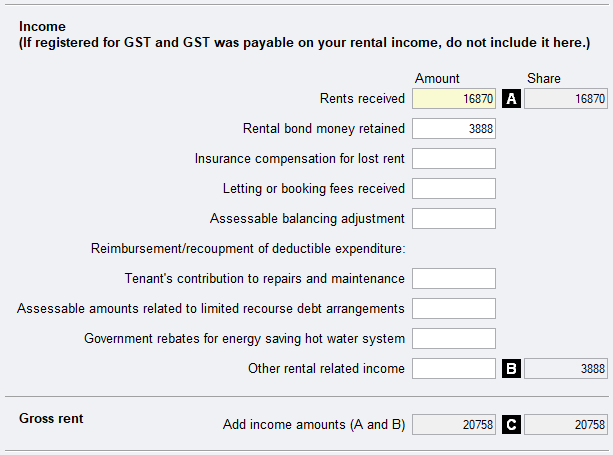
Task: Click the Other rental related income amount field
Action: pos(454,369)
